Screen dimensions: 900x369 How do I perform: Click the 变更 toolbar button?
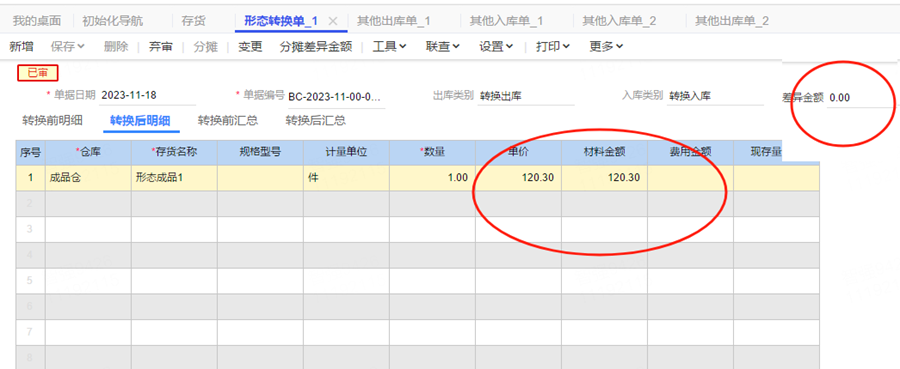(x=250, y=47)
